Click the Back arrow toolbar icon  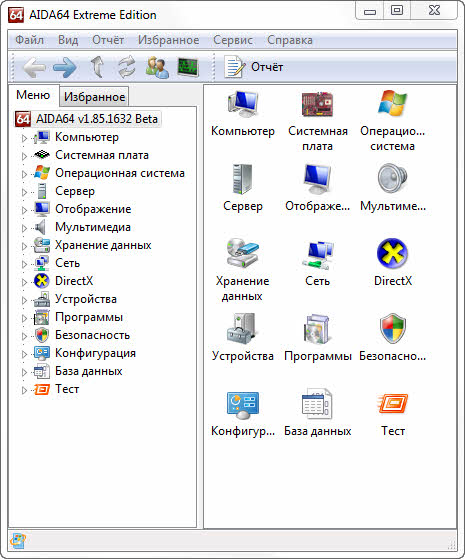(34, 67)
